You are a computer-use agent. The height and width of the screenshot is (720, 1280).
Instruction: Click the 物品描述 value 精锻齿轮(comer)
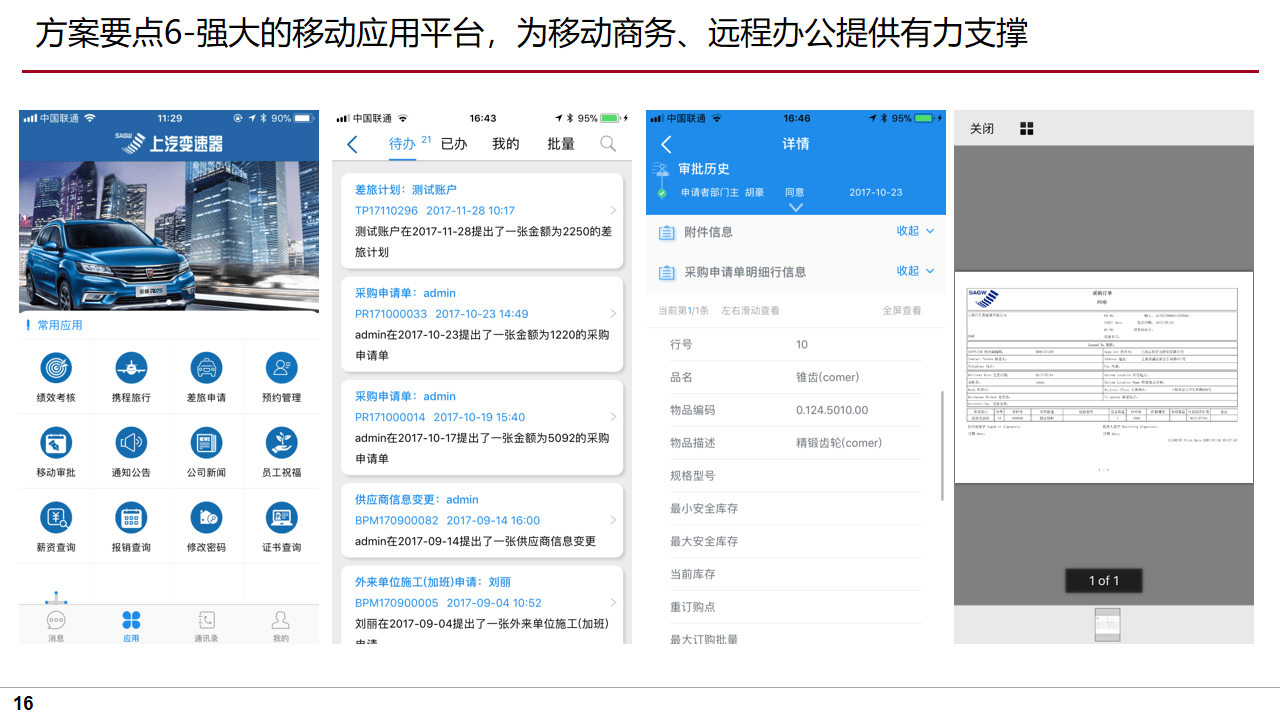point(839,443)
